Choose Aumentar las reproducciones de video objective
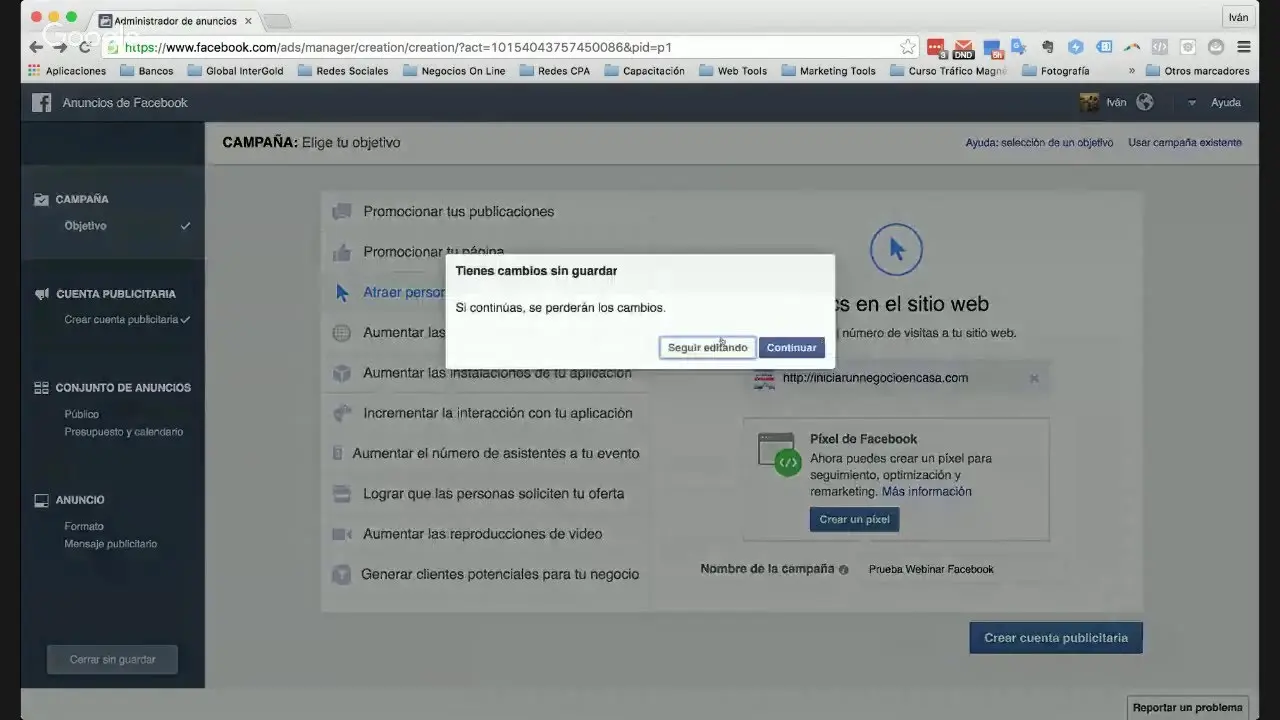 pyautogui.click(x=483, y=534)
